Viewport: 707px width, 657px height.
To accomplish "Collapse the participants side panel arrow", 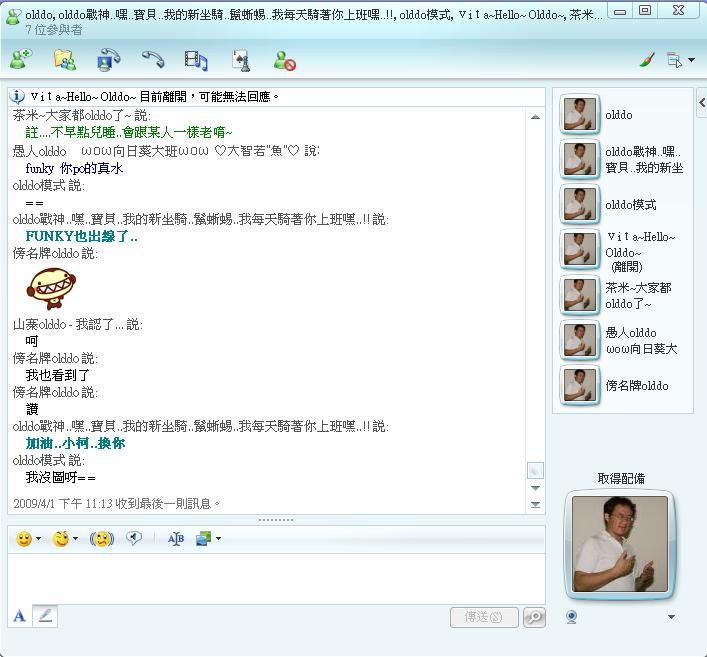I will click(702, 102).
